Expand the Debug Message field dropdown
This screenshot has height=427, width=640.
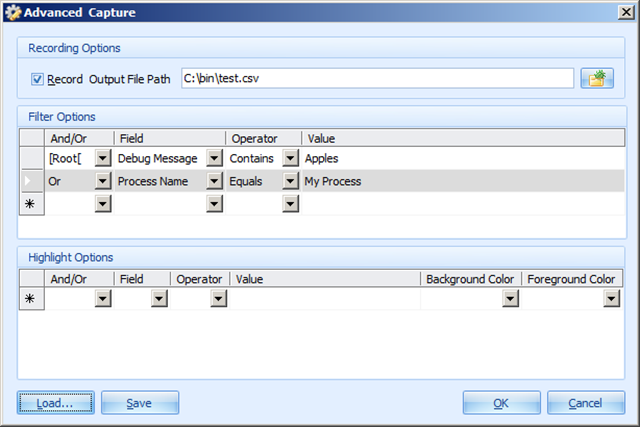click(x=213, y=158)
